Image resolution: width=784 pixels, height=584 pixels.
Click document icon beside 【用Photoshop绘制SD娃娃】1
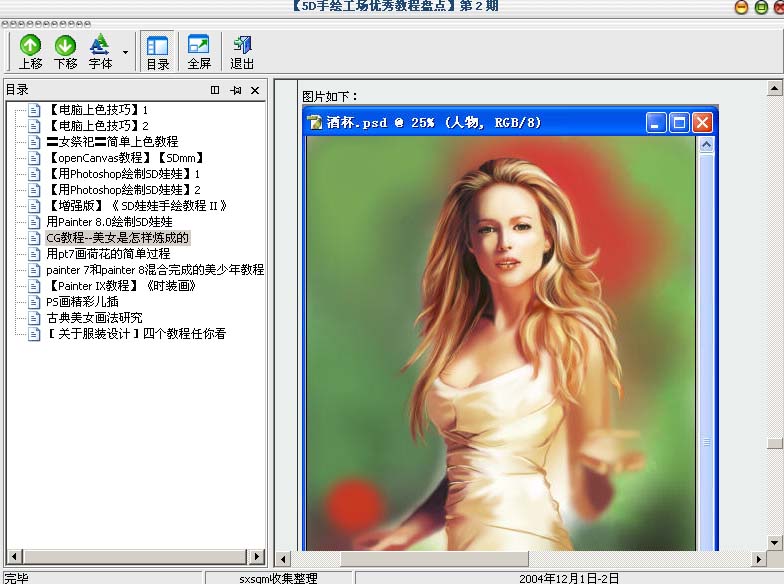[x=34, y=174]
